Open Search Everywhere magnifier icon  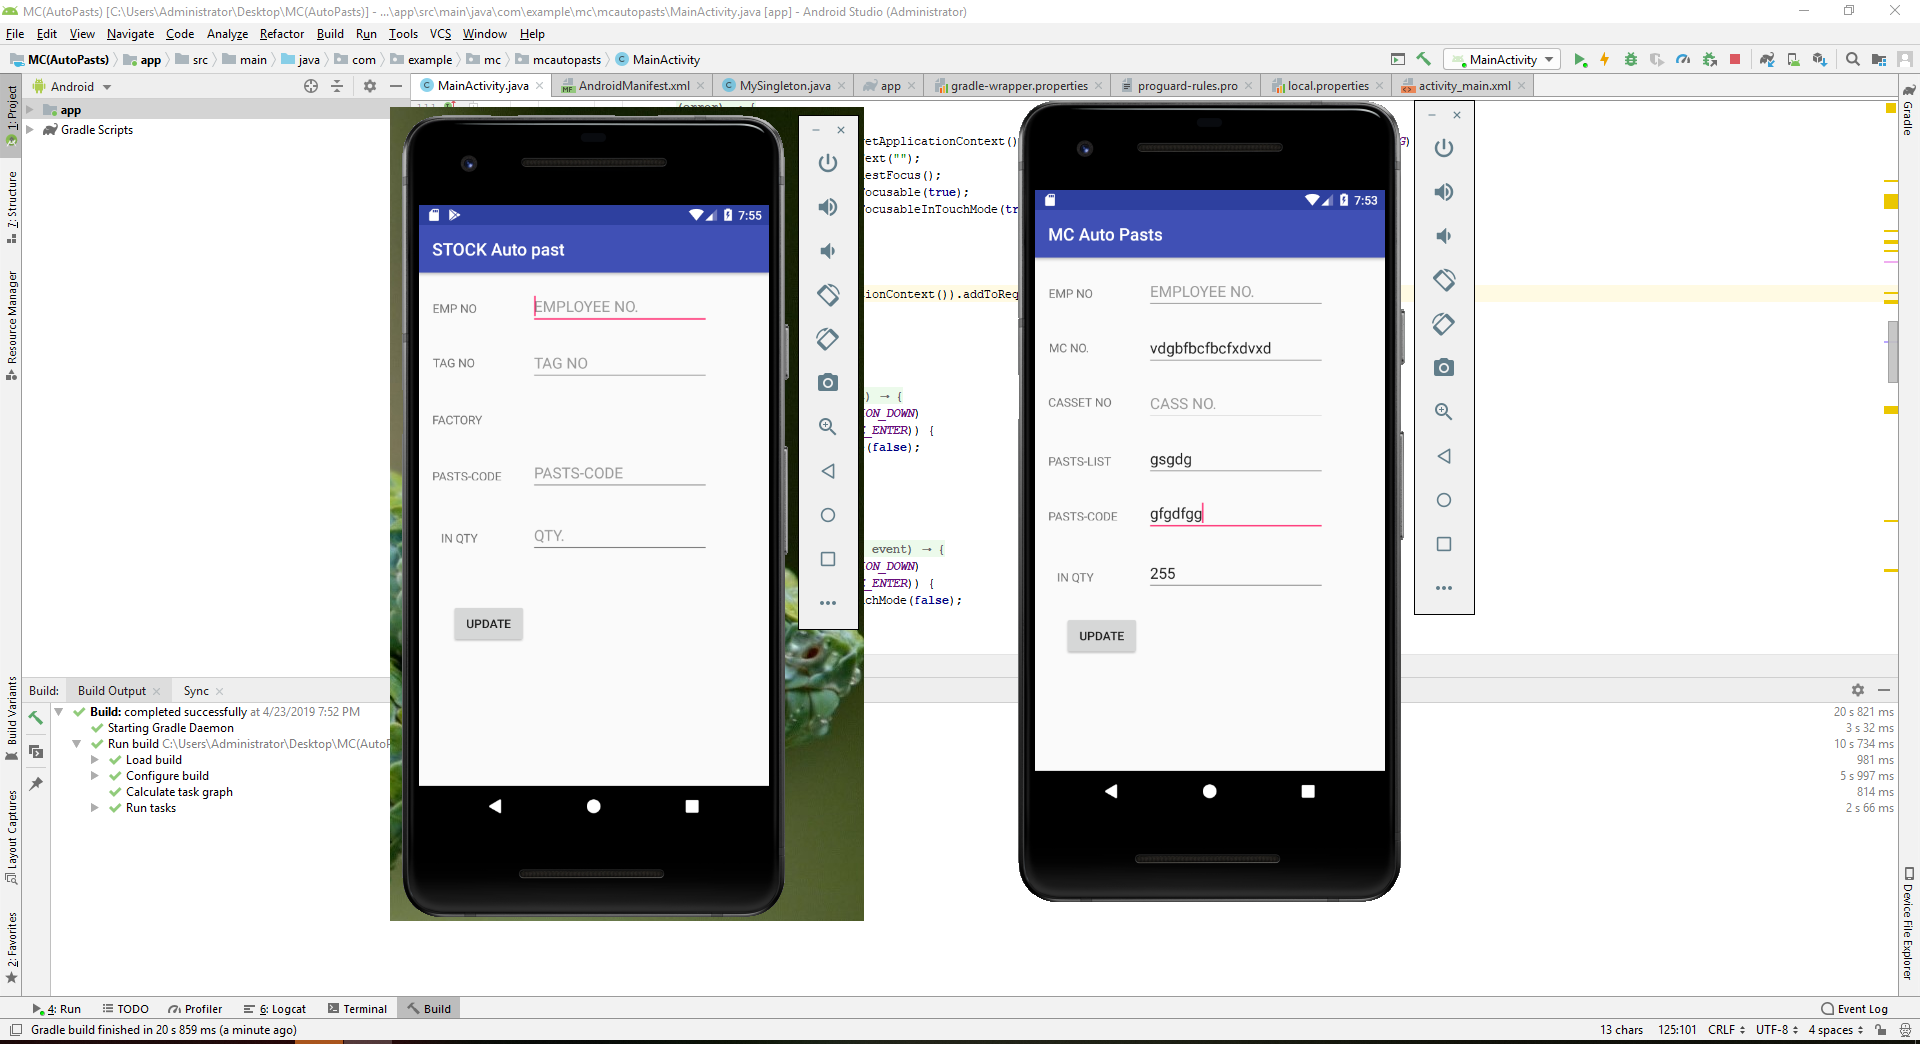coord(1853,60)
